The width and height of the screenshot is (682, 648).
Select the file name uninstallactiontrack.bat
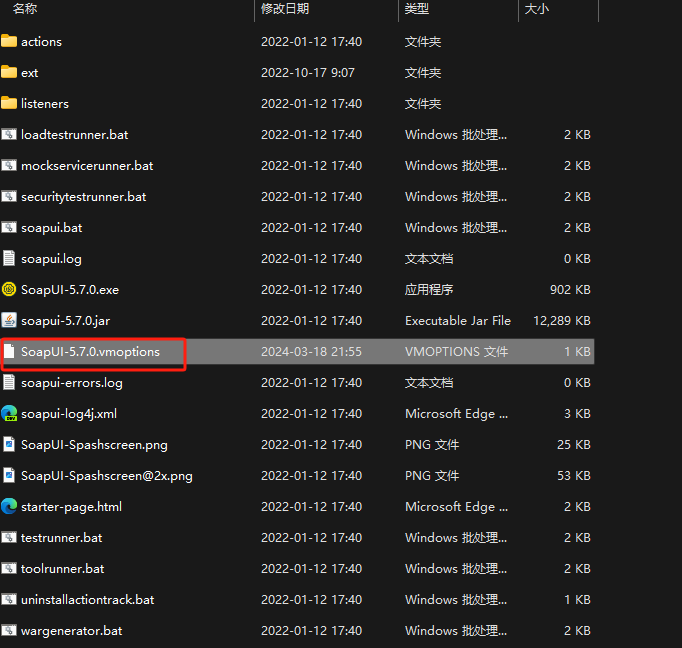(87, 600)
